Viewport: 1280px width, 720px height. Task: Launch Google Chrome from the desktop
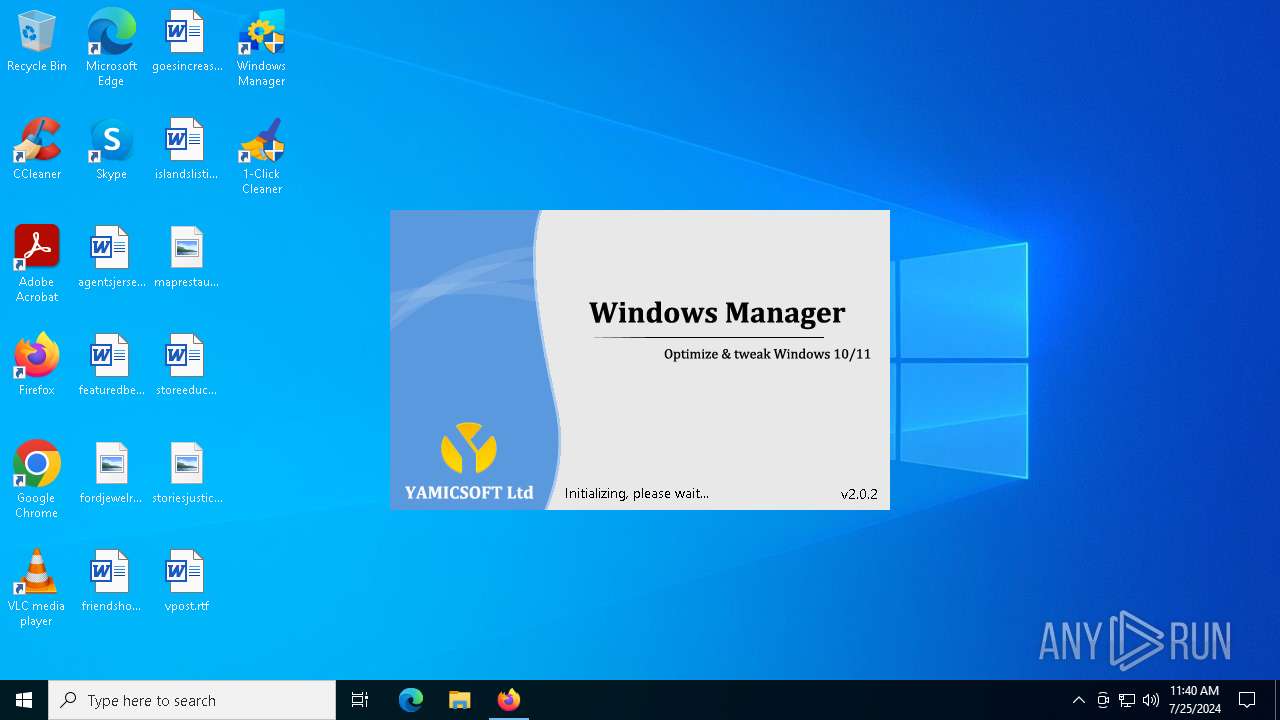tap(37, 480)
